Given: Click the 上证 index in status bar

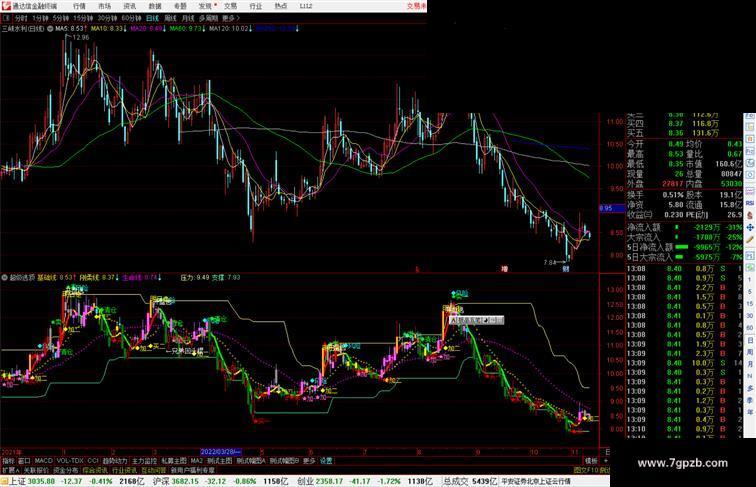Looking at the screenshot, I should [17, 481].
